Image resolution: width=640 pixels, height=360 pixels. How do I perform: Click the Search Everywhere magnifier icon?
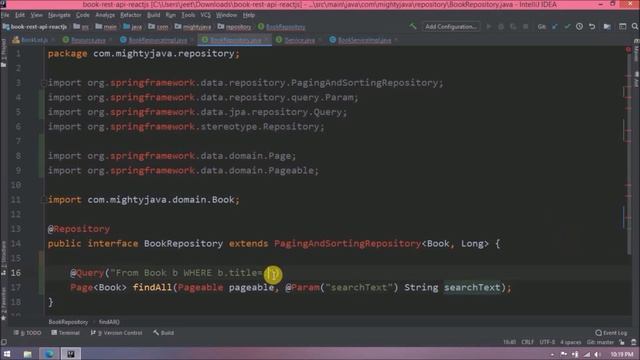[635, 27]
